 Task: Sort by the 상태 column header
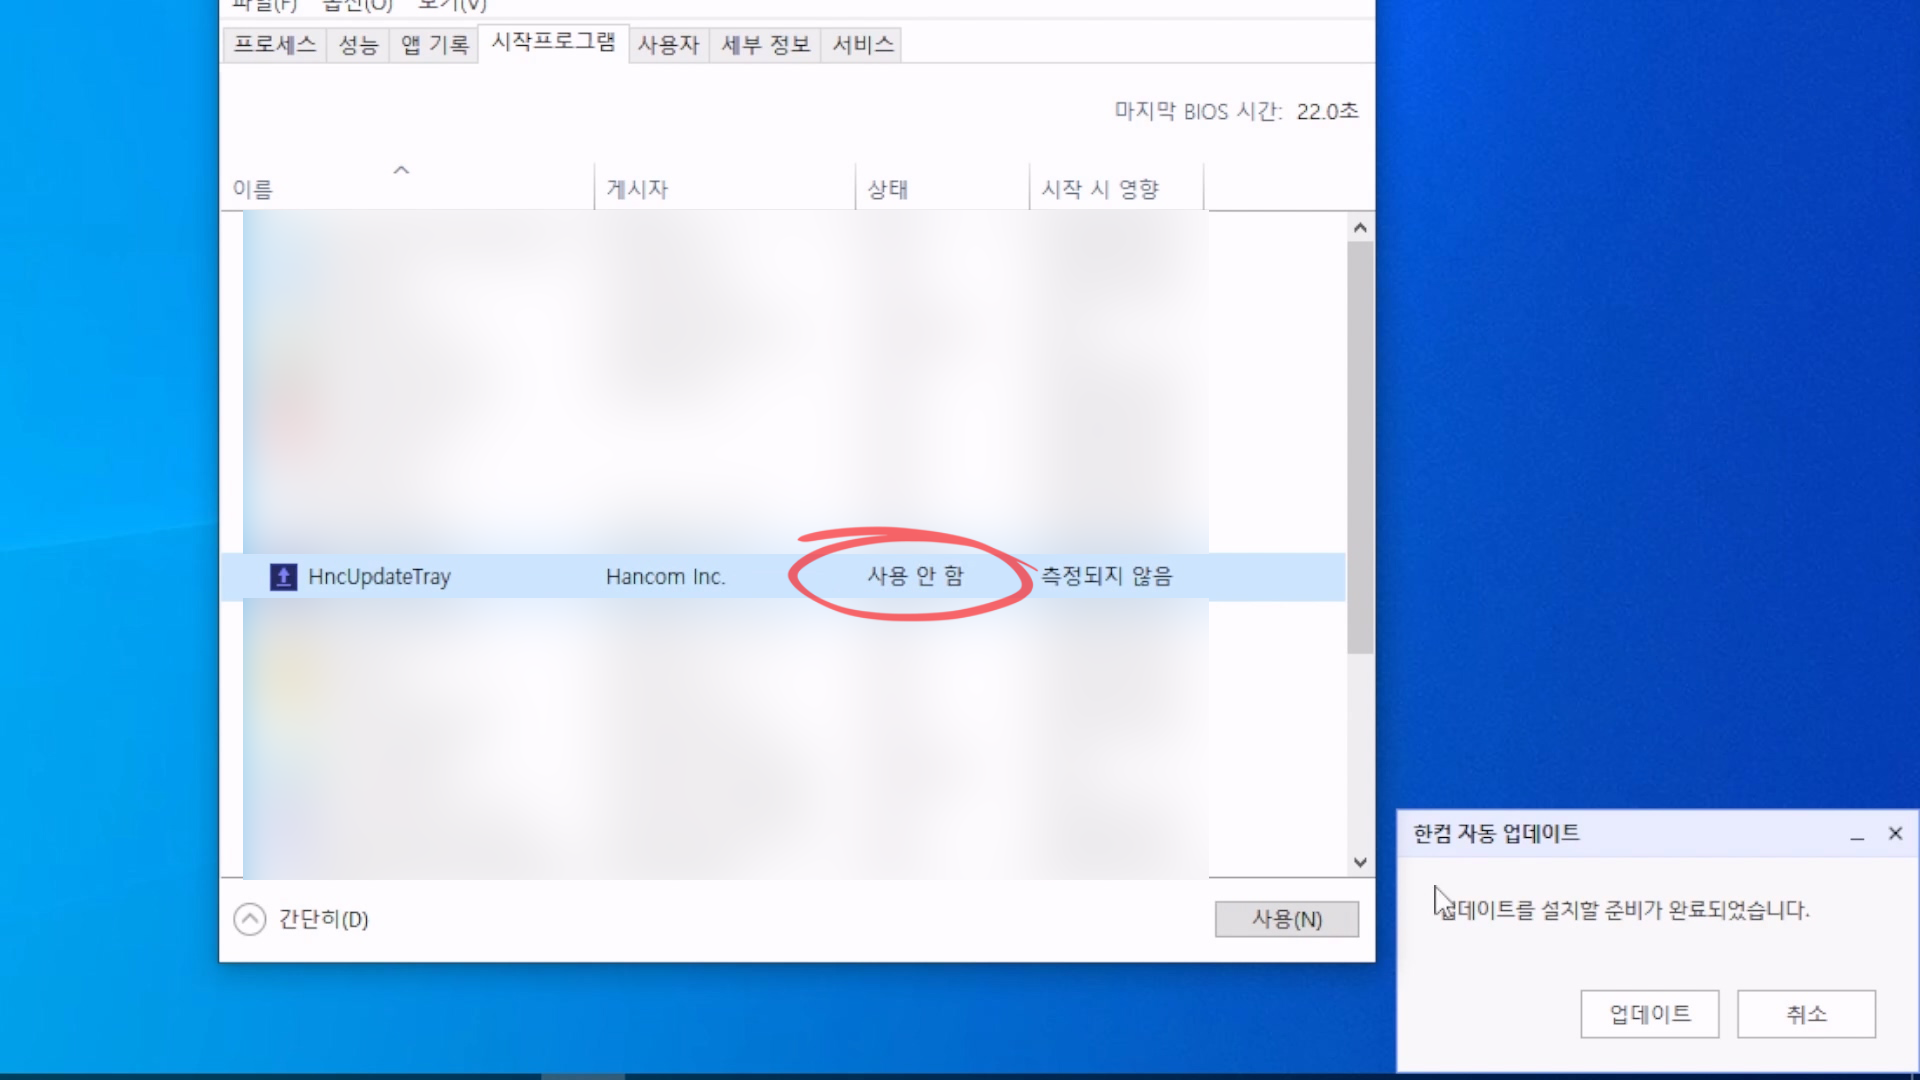click(887, 189)
